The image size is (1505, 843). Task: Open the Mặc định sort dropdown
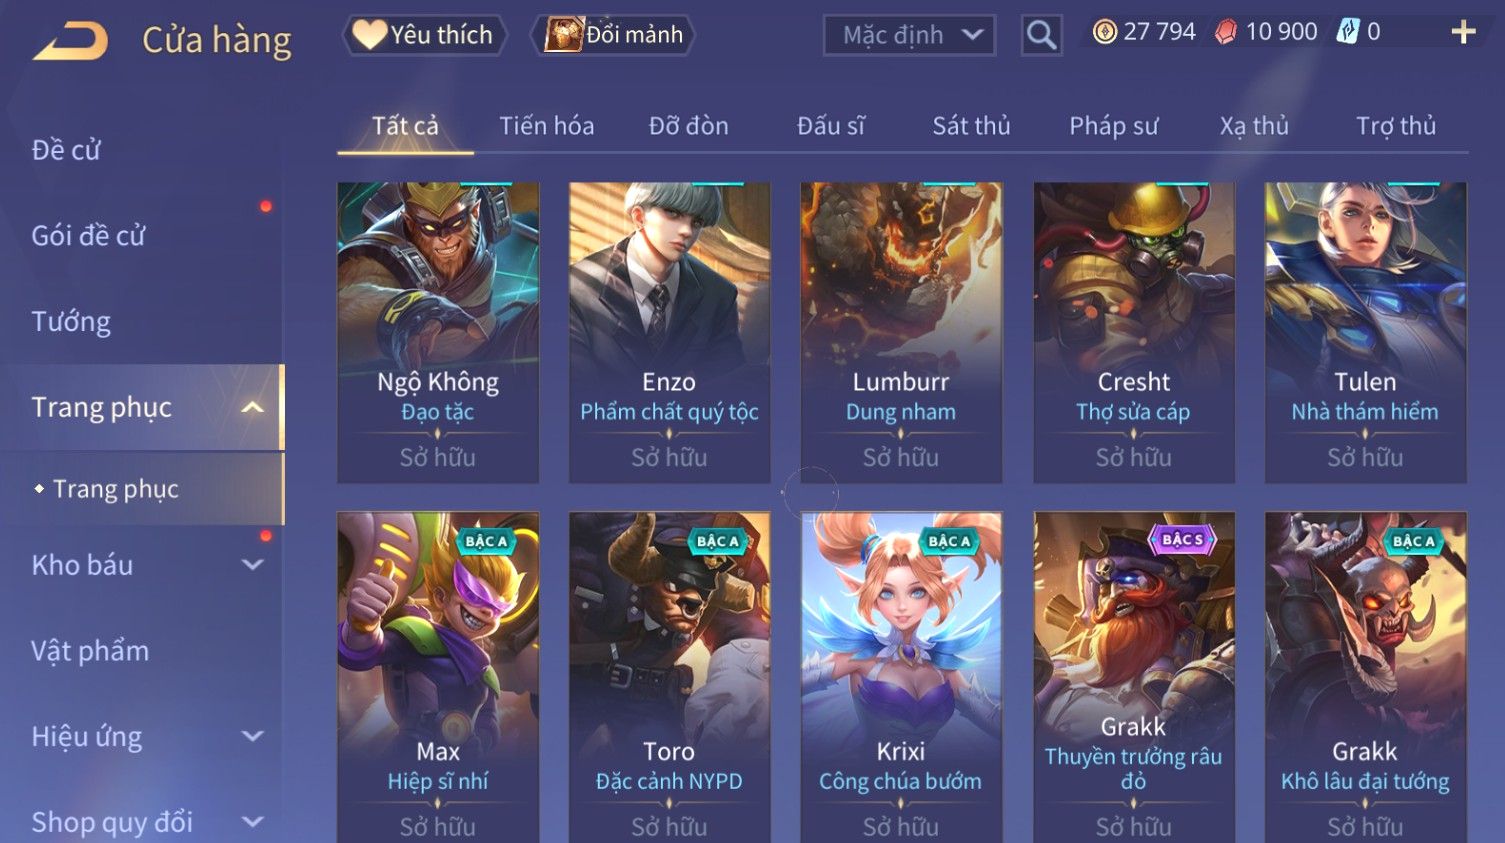[909, 35]
